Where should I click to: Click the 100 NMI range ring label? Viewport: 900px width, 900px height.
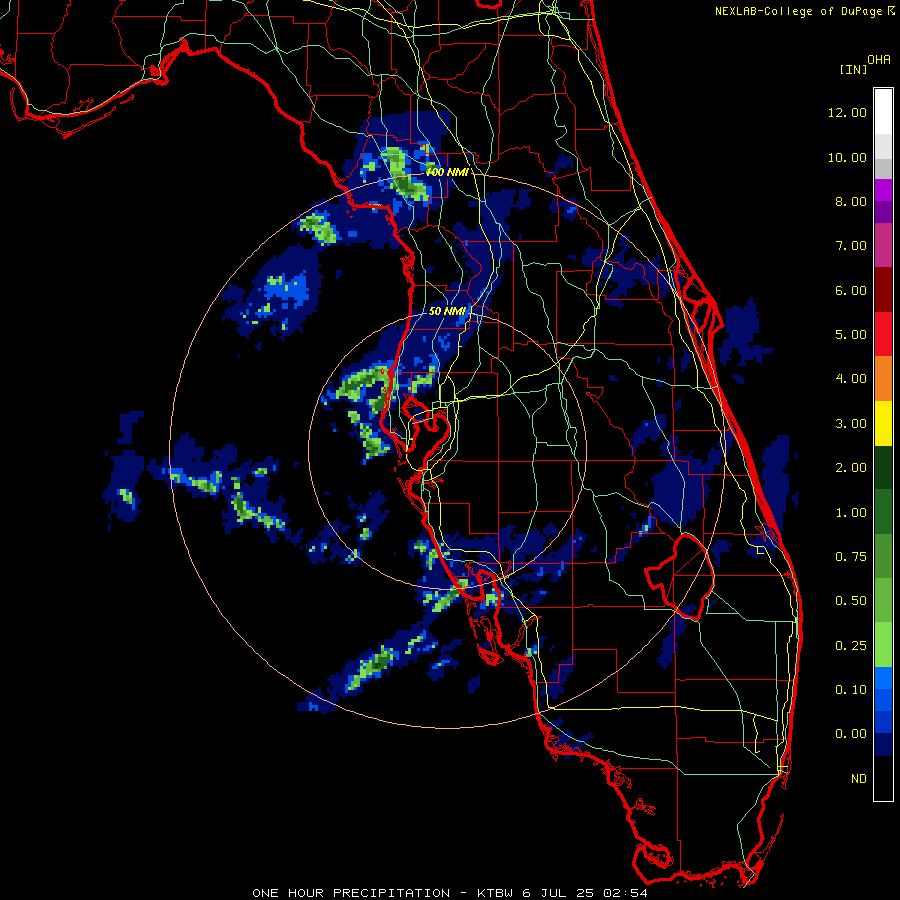click(x=447, y=172)
